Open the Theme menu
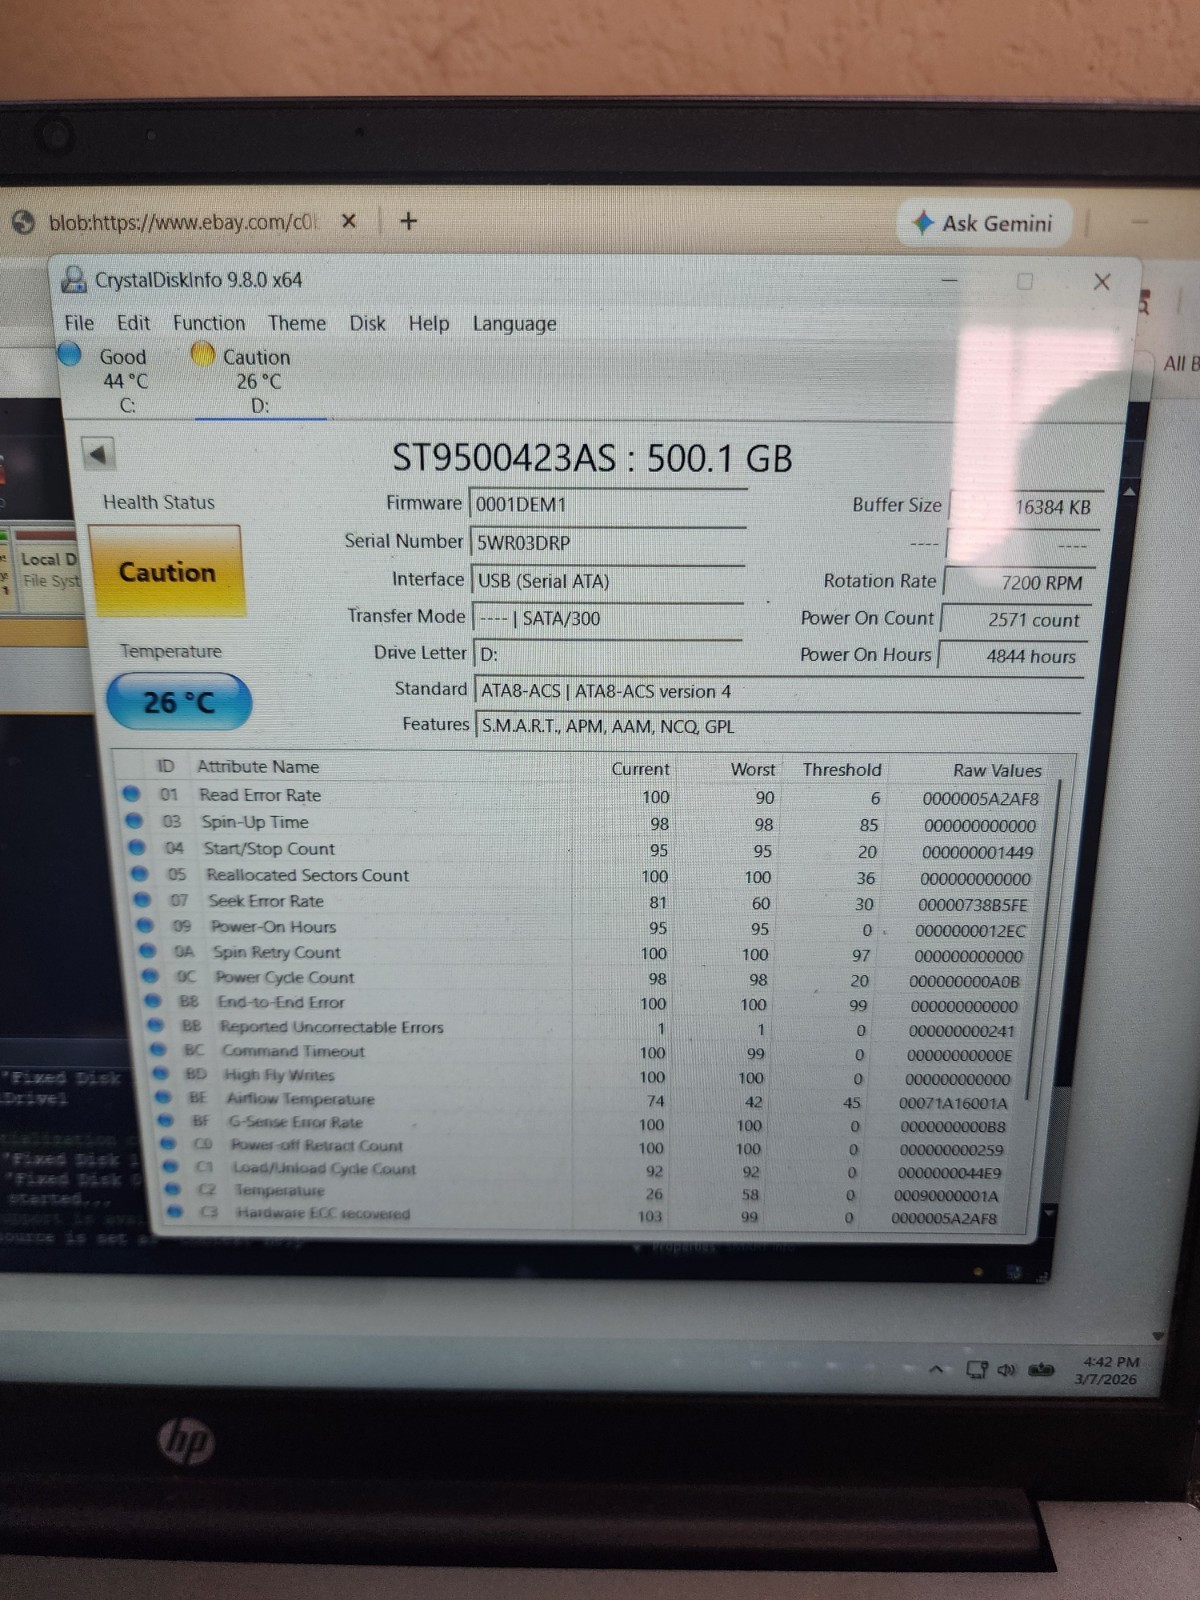Viewport: 1200px width, 1600px height. pos(297,323)
